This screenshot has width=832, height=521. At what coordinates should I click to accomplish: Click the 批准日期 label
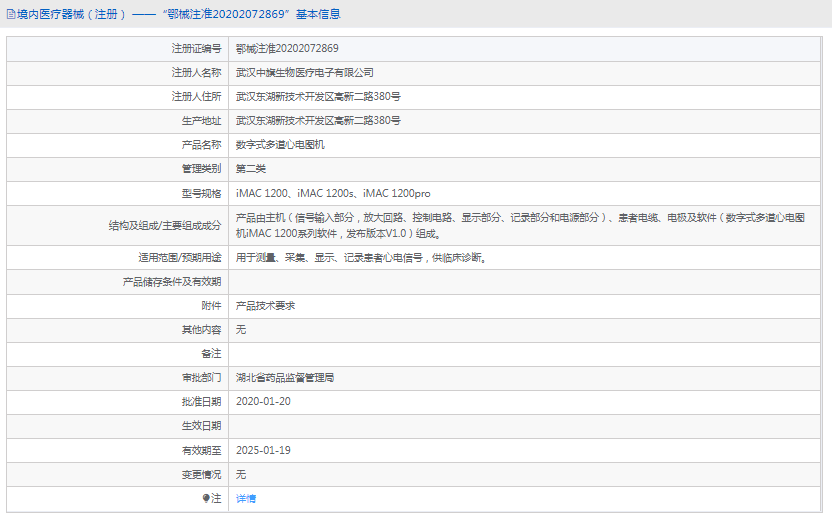(201, 402)
